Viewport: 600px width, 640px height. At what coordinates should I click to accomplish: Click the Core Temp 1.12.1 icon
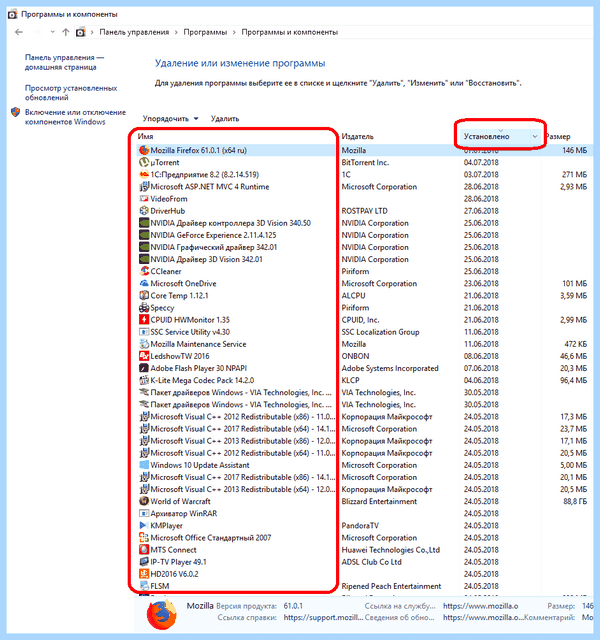(144, 296)
